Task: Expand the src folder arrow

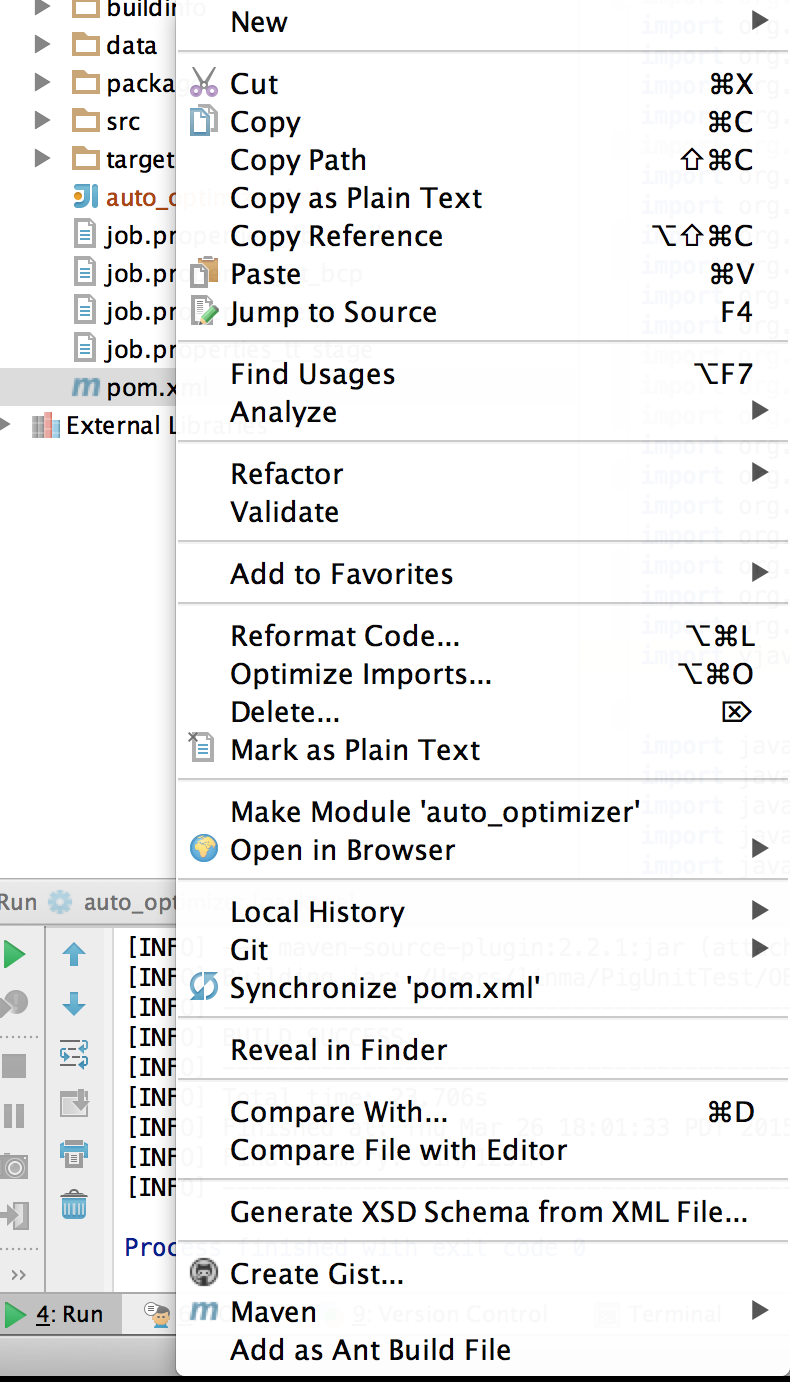Action: click(42, 121)
